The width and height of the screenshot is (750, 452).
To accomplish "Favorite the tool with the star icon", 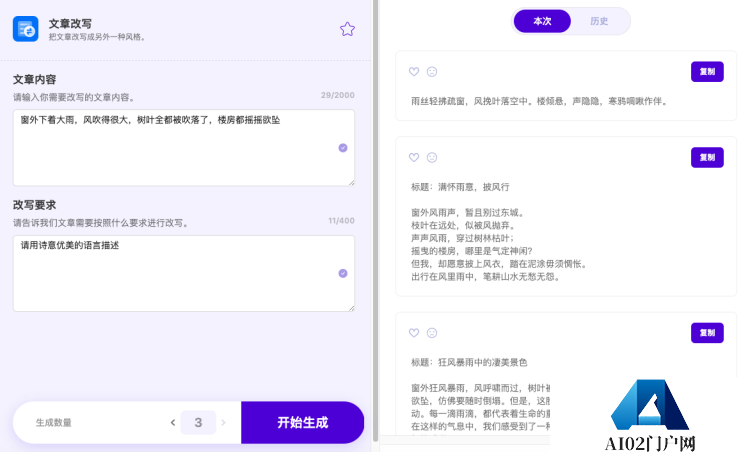I will point(347,29).
